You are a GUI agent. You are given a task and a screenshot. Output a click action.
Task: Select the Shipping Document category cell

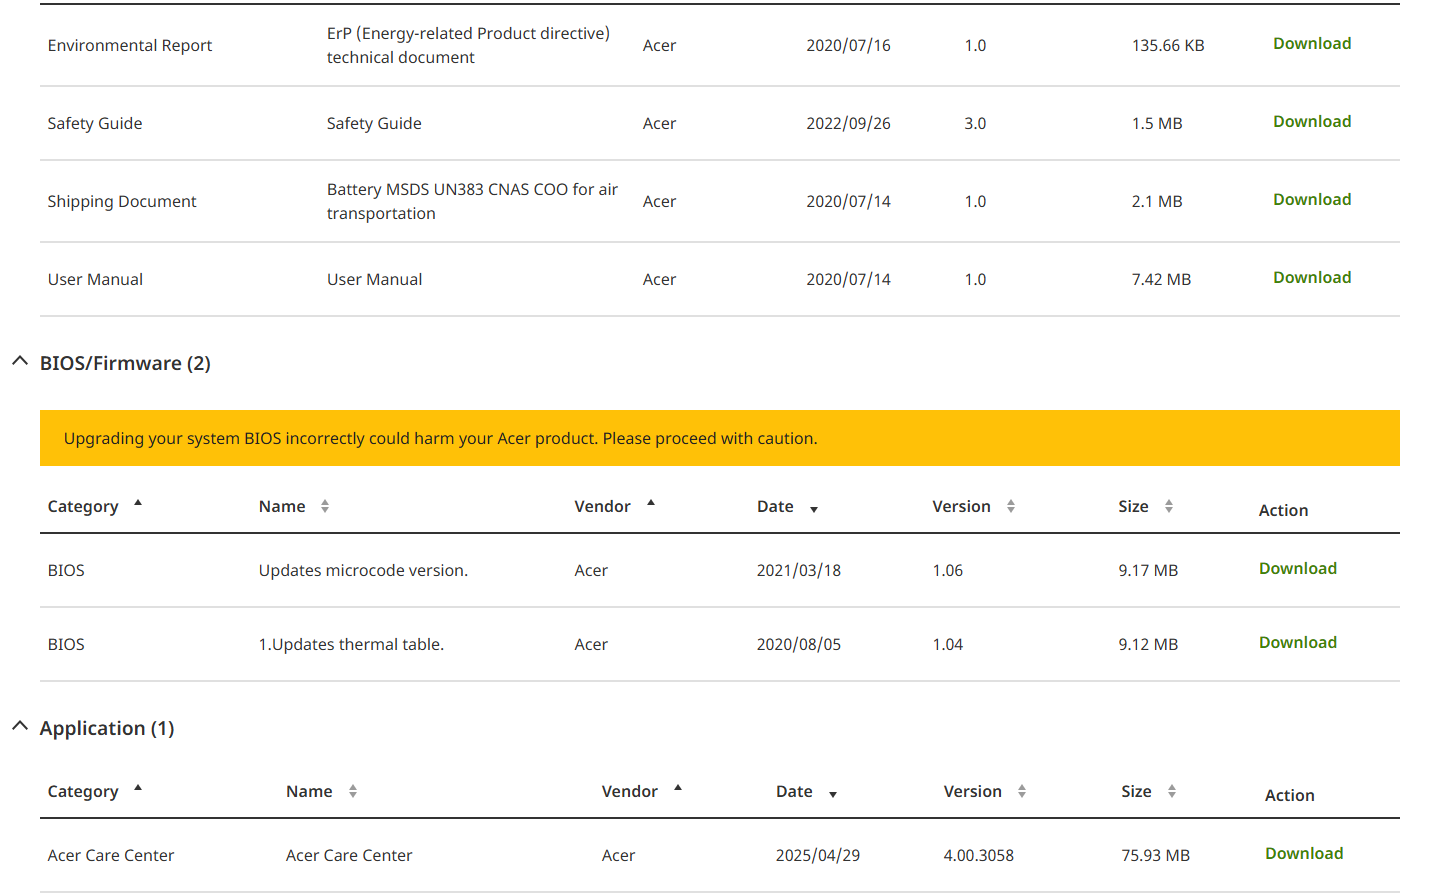pyautogui.click(x=122, y=202)
